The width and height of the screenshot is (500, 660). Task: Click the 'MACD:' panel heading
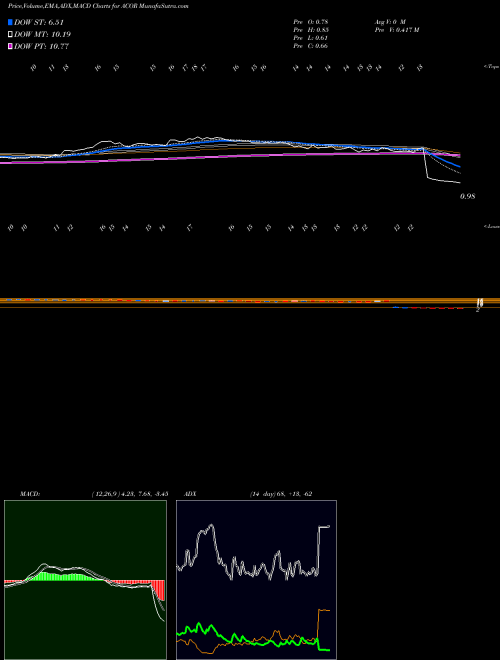[x=29, y=494]
